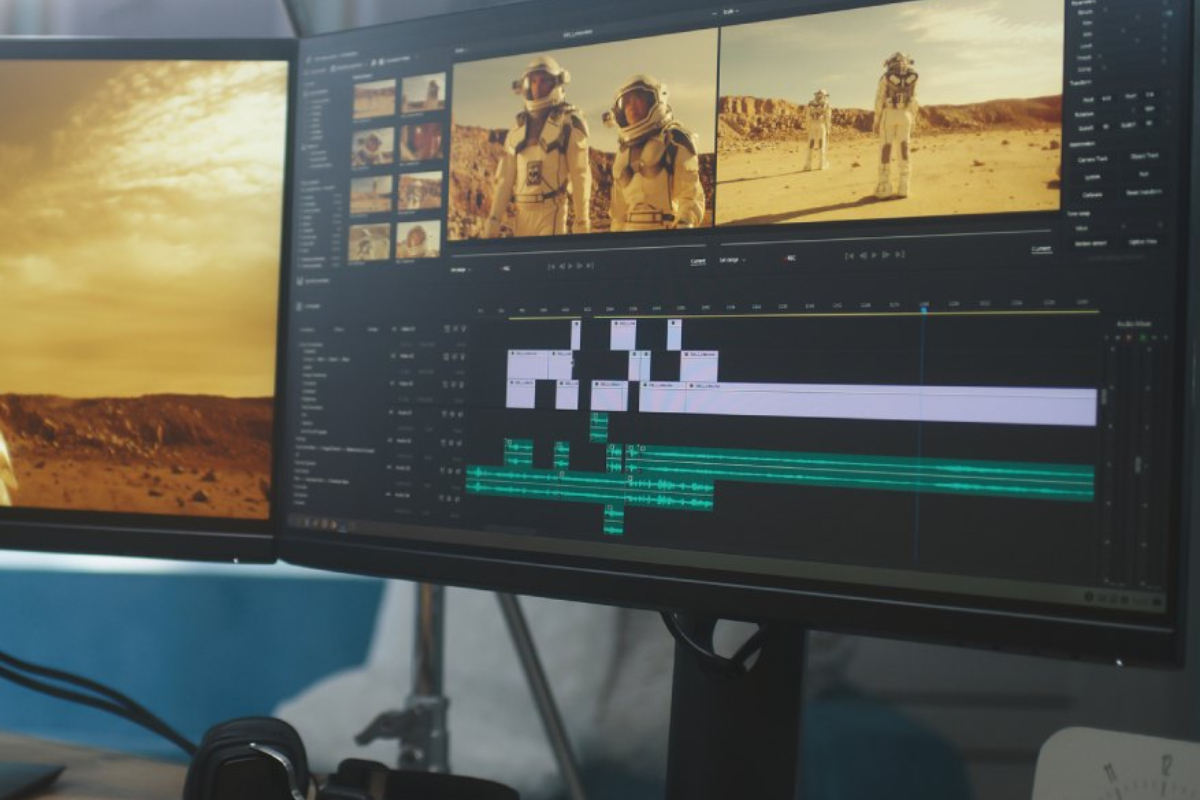The width and height of the screenshot is (1200, 800).
Task: Step forward one frame in left viewer
Action: coord(580,266)
